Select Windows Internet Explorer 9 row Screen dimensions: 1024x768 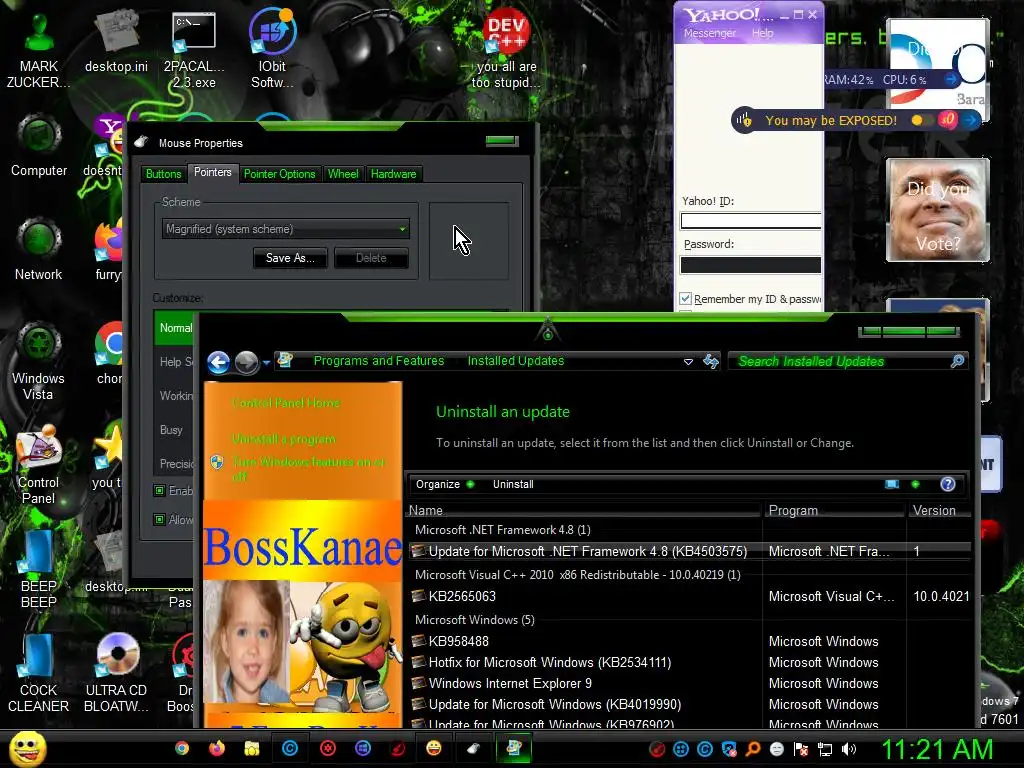[690, 683]
